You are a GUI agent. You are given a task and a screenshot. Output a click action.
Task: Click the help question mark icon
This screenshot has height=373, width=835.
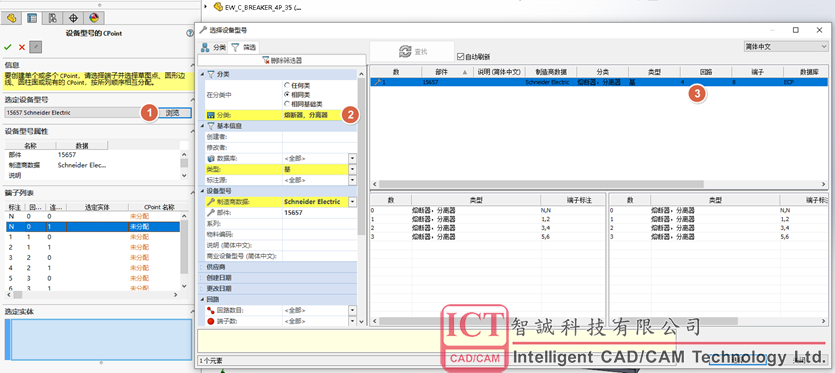pos(190,33)
